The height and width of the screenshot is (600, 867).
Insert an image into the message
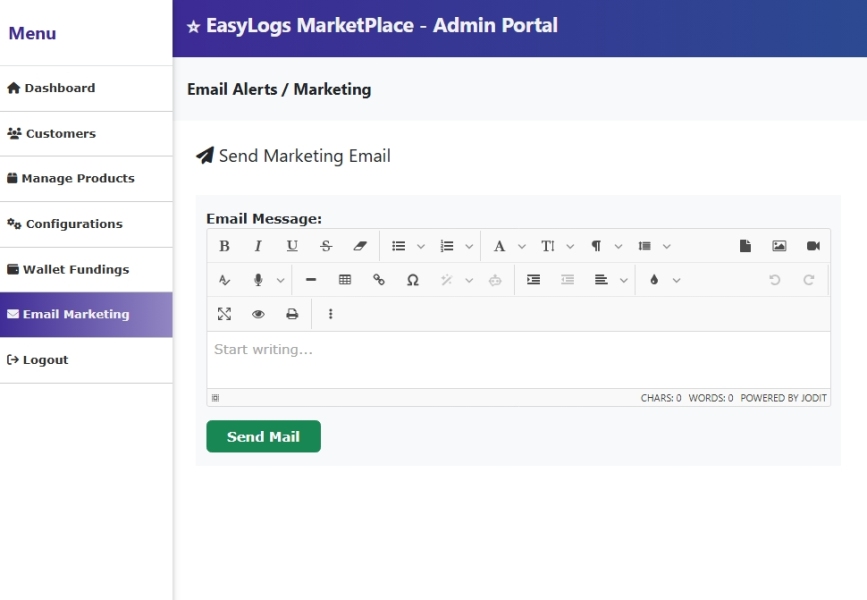779,246
